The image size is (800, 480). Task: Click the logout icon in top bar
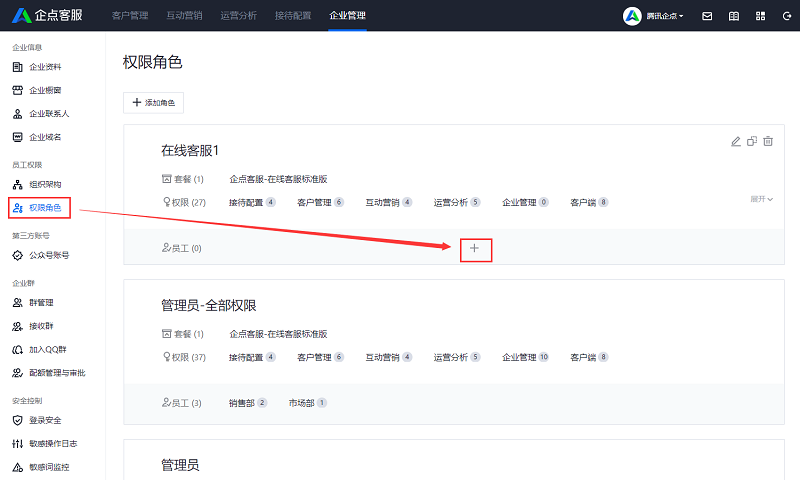(x=785, y=16)
